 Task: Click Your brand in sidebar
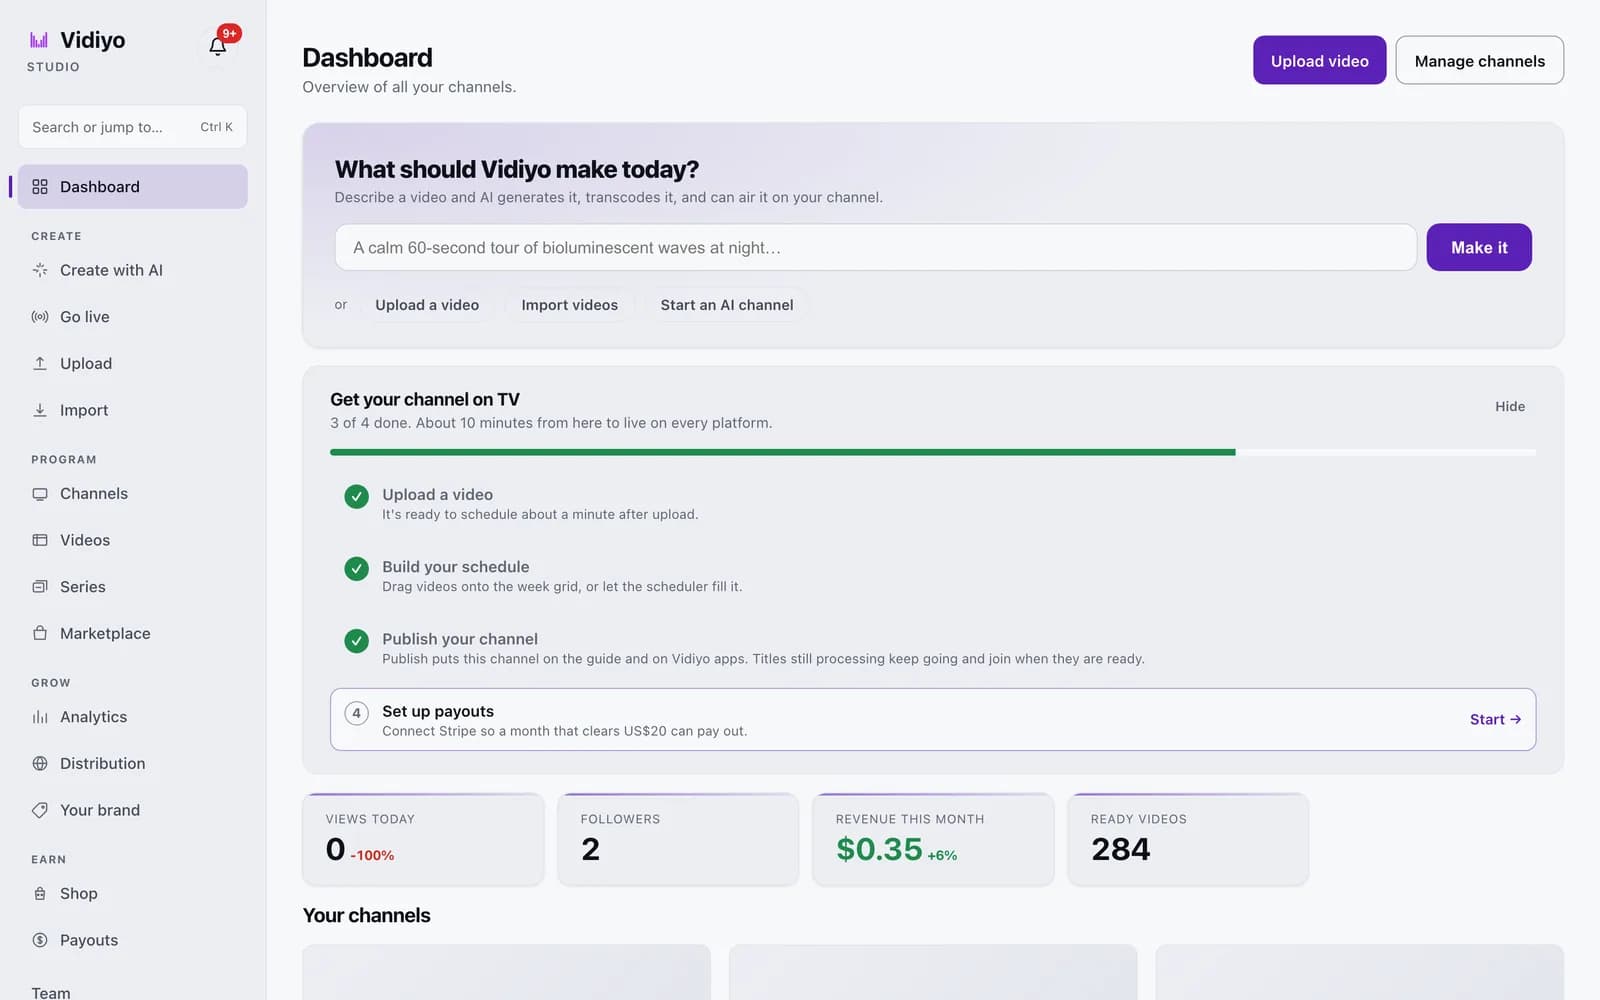pos(133,810)
